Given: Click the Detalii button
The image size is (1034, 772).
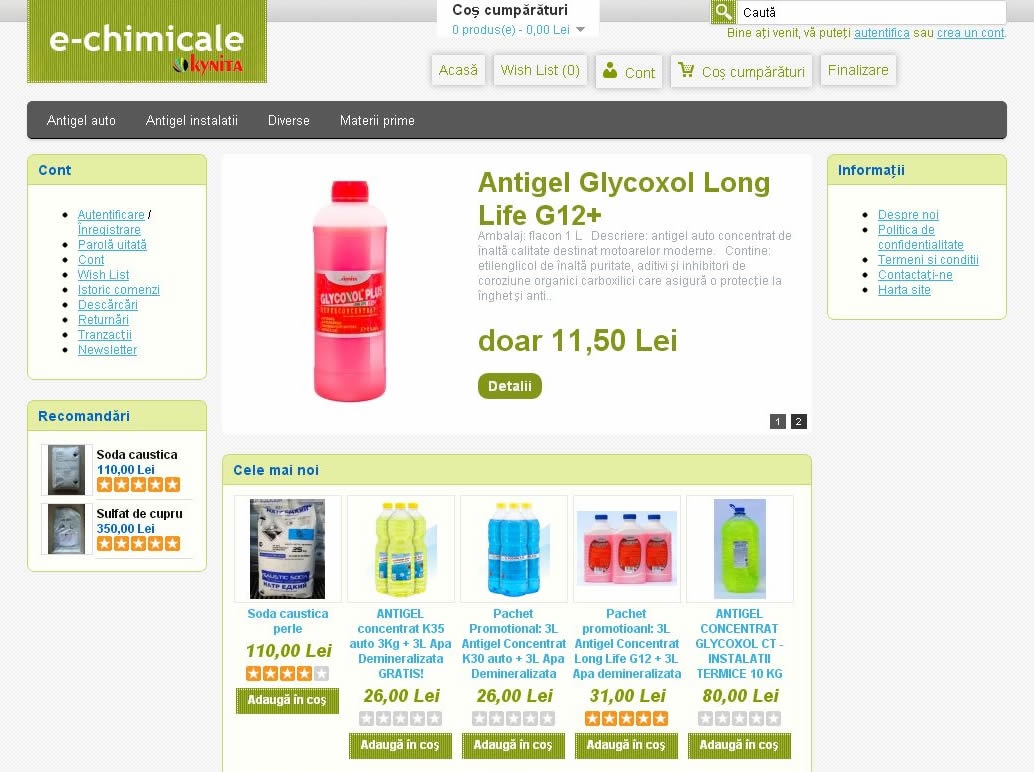Looking at the screenshot, I should (510, 386).
